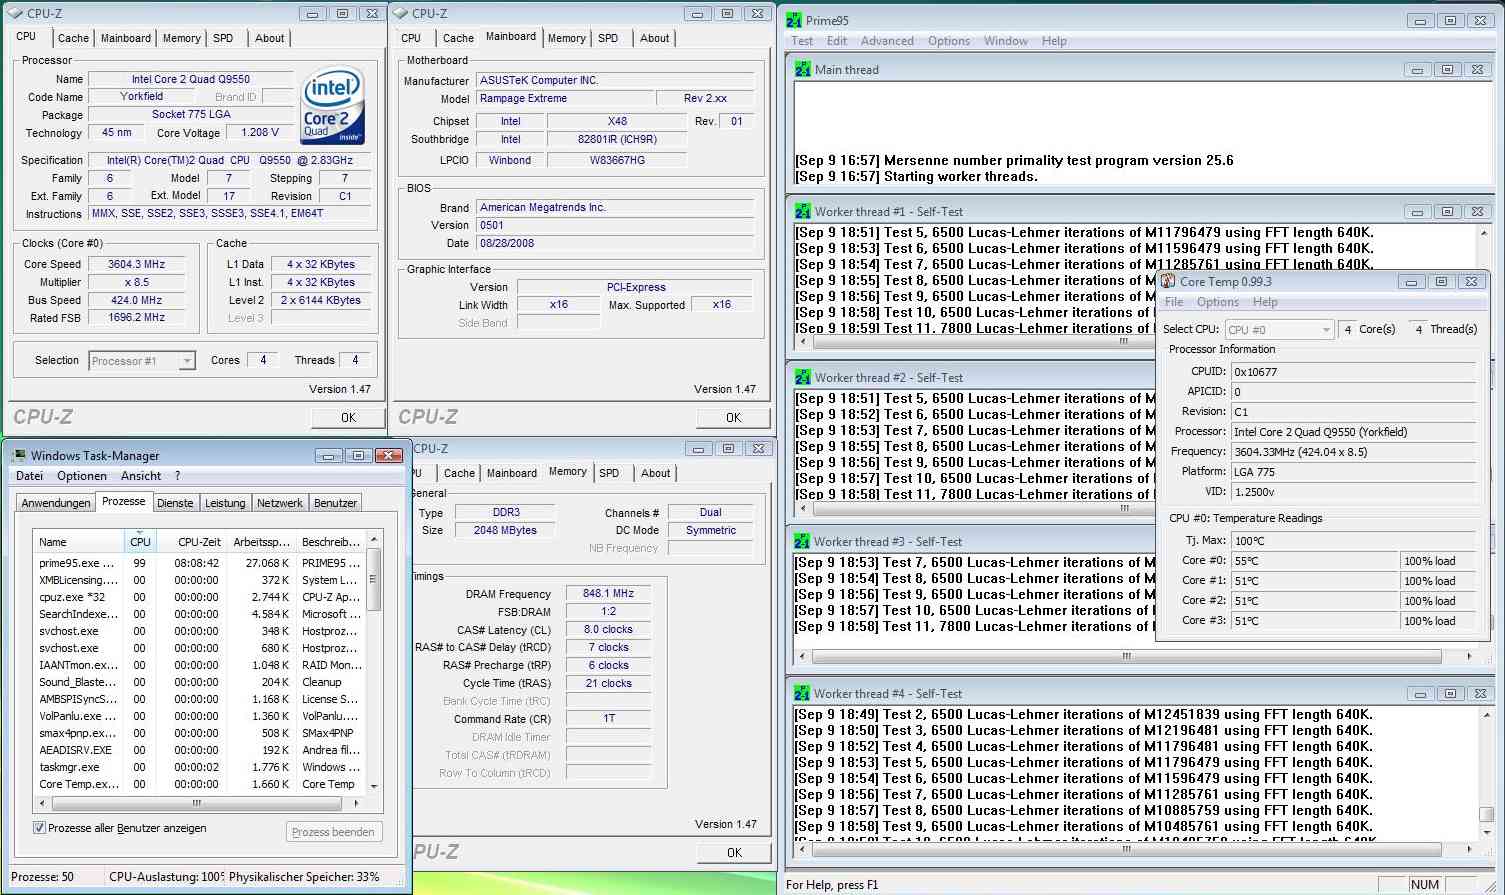The width and height of the screenshot is (1505, 895).
Task: Click Worker thread #2 window icon
Action: pos(802,377)
